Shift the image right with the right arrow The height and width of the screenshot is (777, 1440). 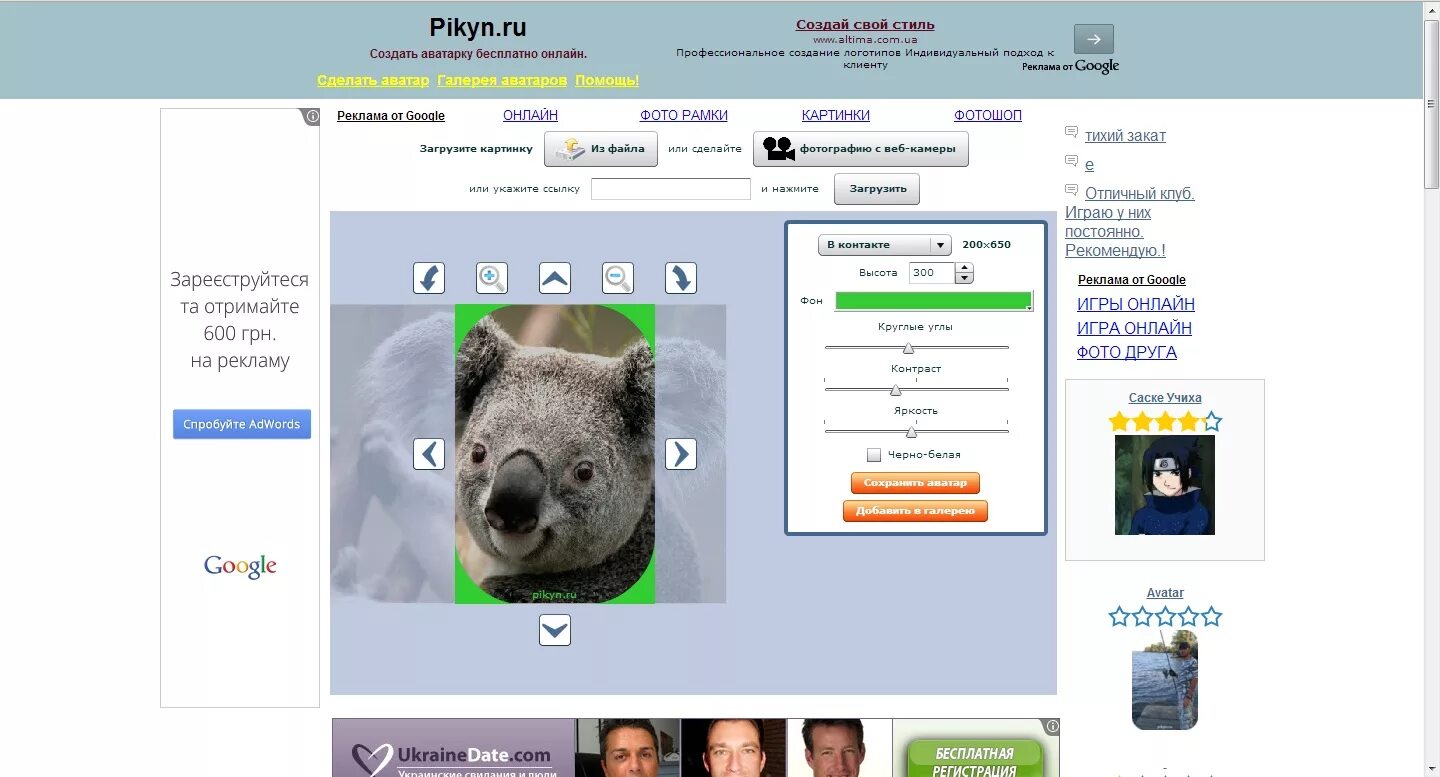pos(681,454)
